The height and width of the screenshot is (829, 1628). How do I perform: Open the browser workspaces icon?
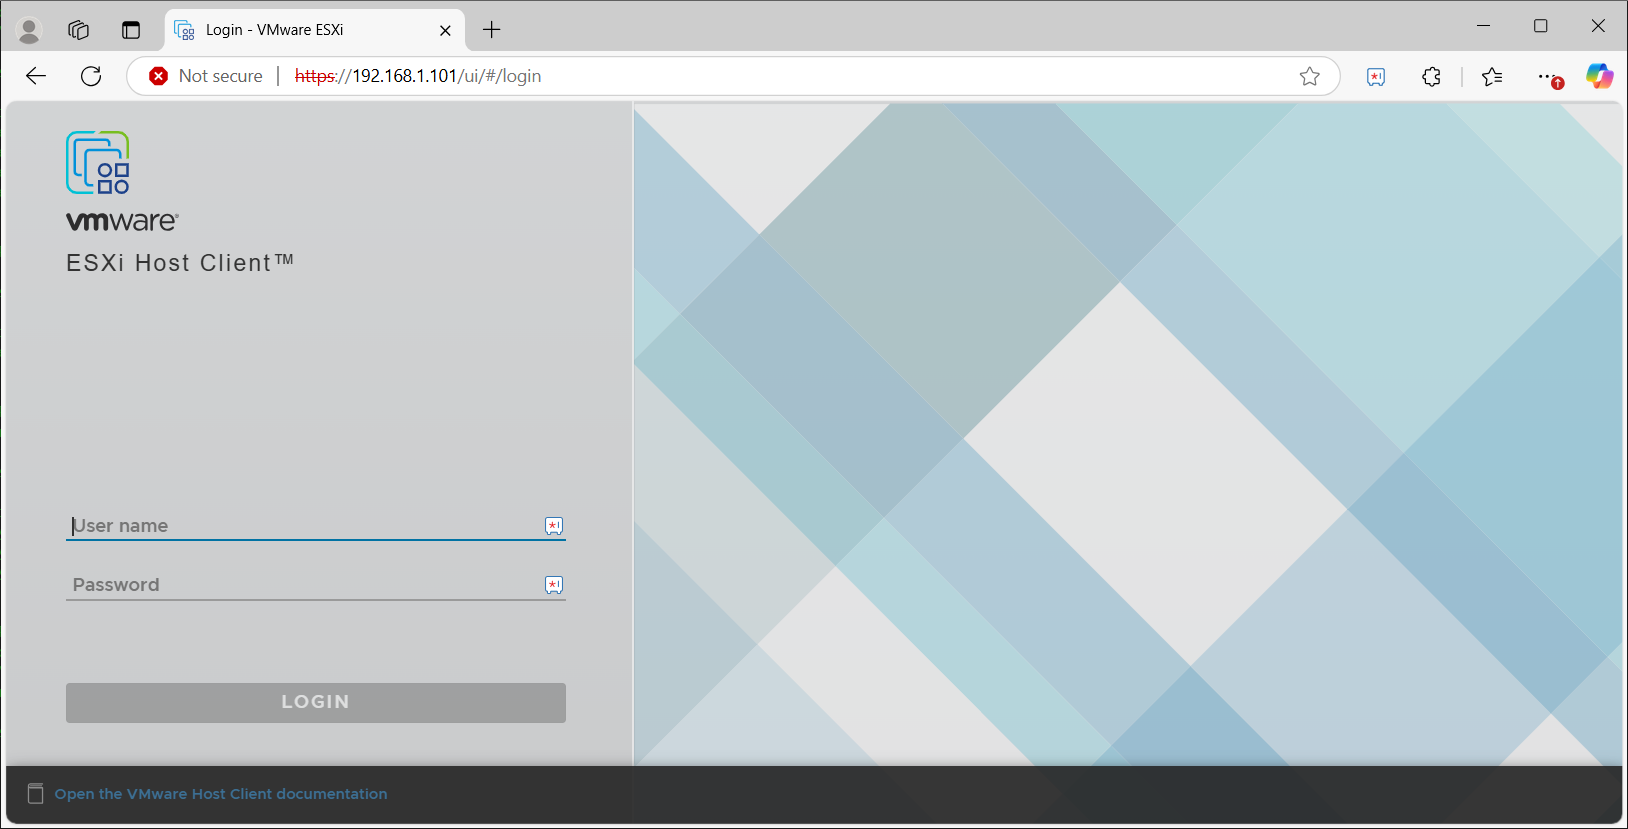(x=79, y=30)
